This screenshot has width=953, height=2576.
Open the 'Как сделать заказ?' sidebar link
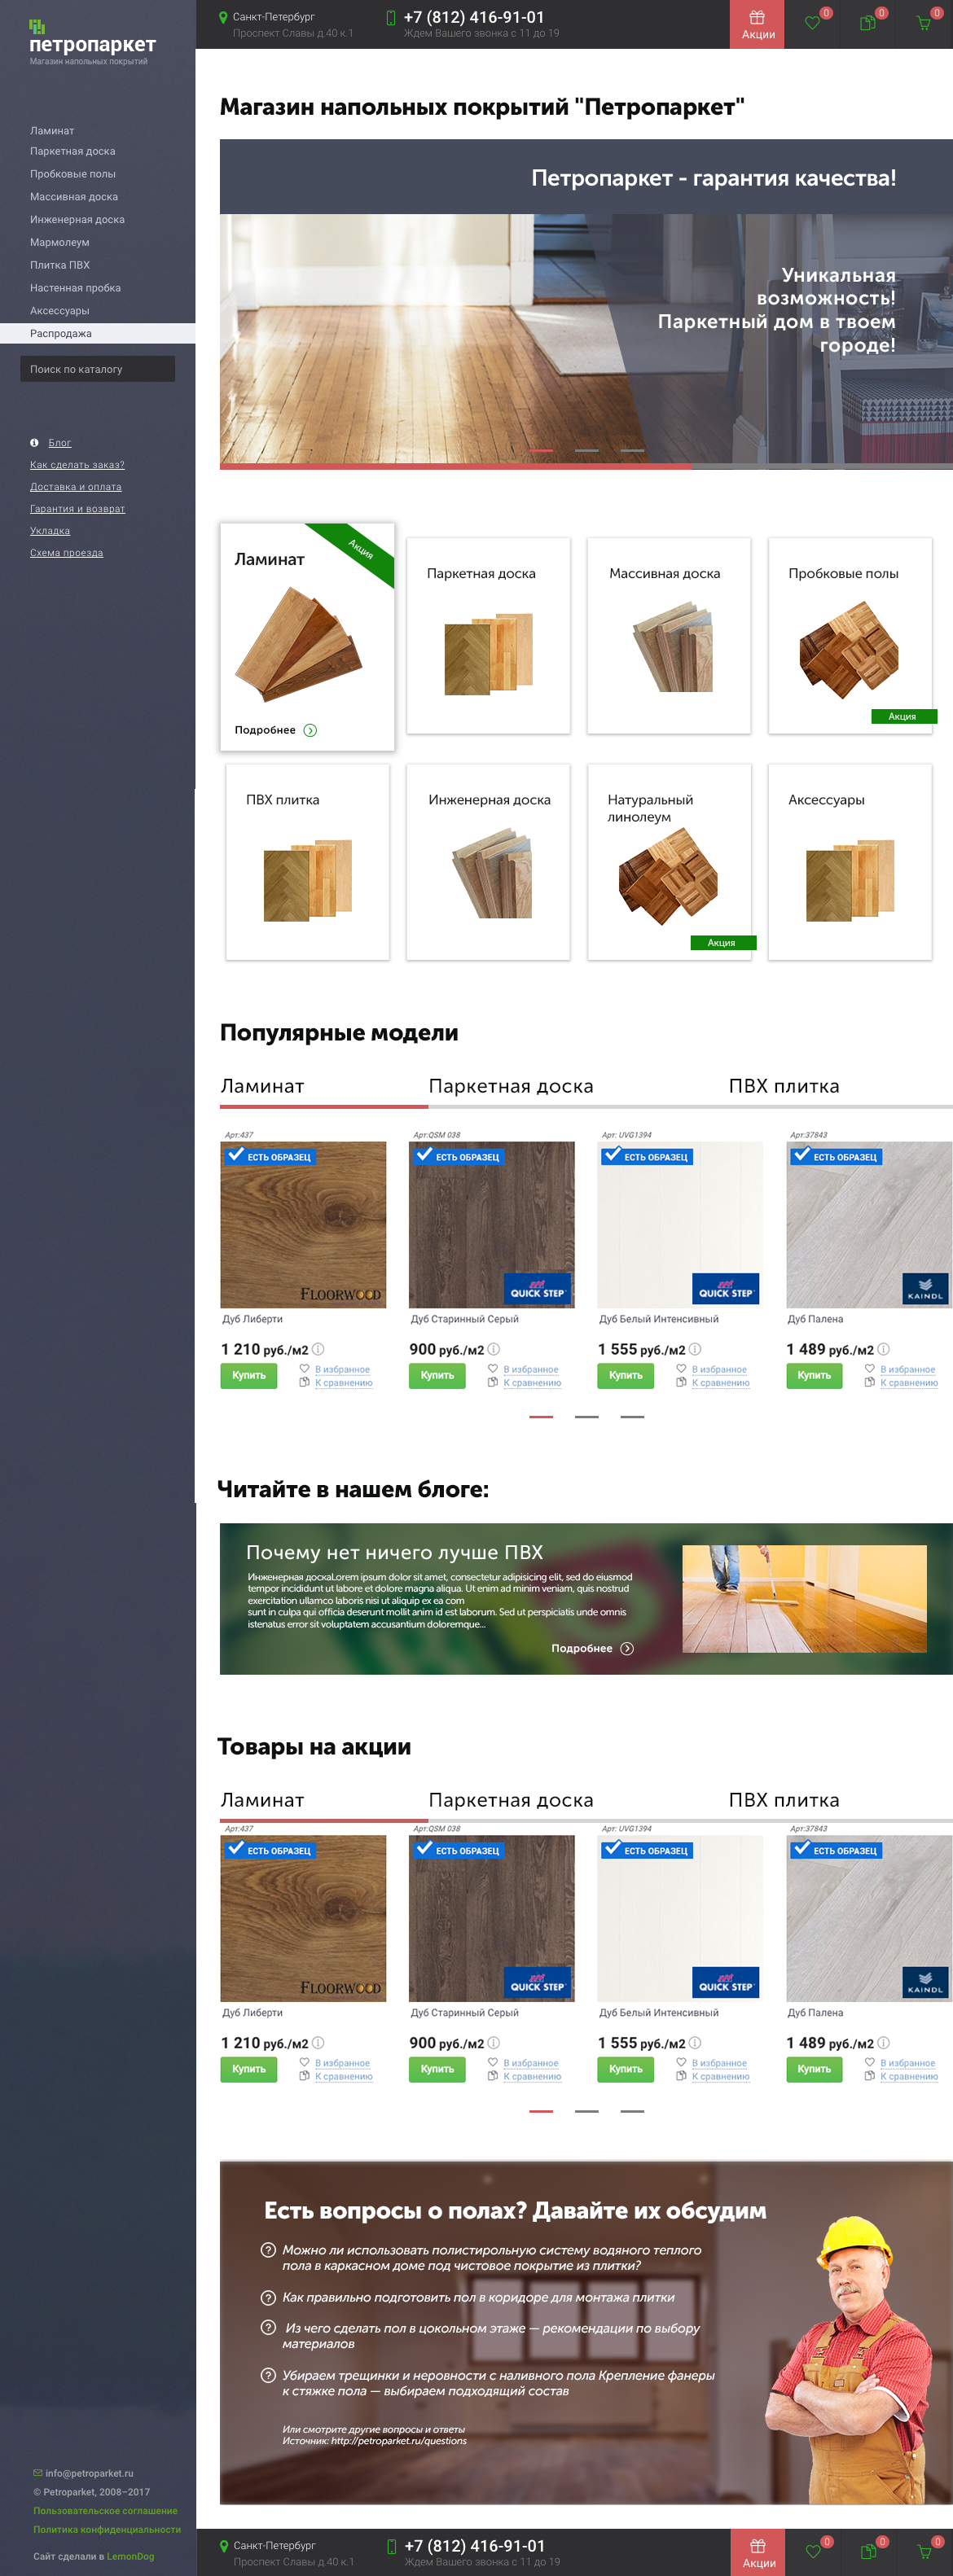click(x=77, y=465)
